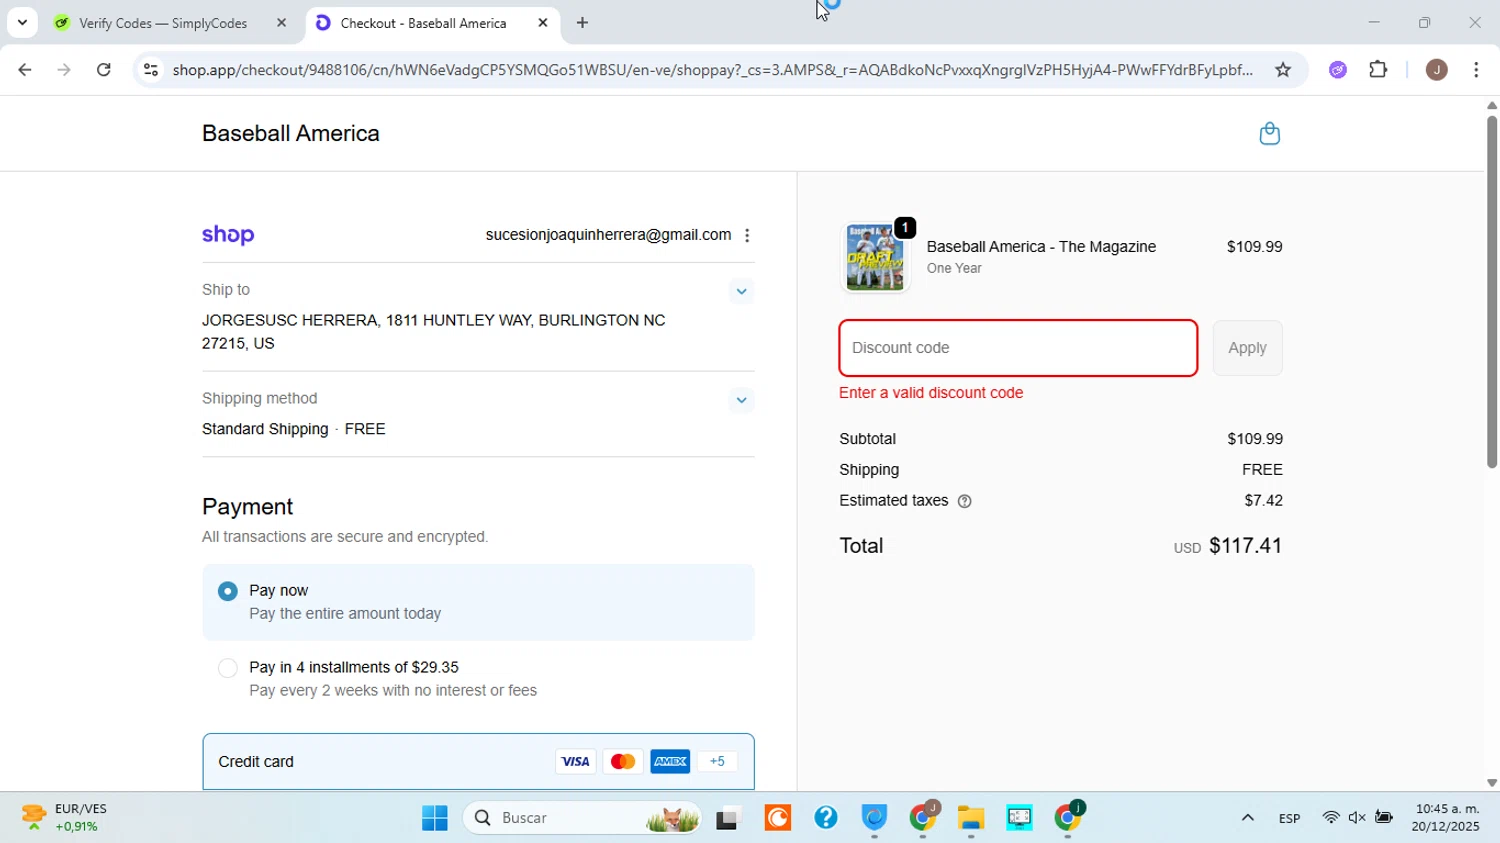The image size is (1500, 843).
Task: Expand the Shipping method section
Action: 741,401
